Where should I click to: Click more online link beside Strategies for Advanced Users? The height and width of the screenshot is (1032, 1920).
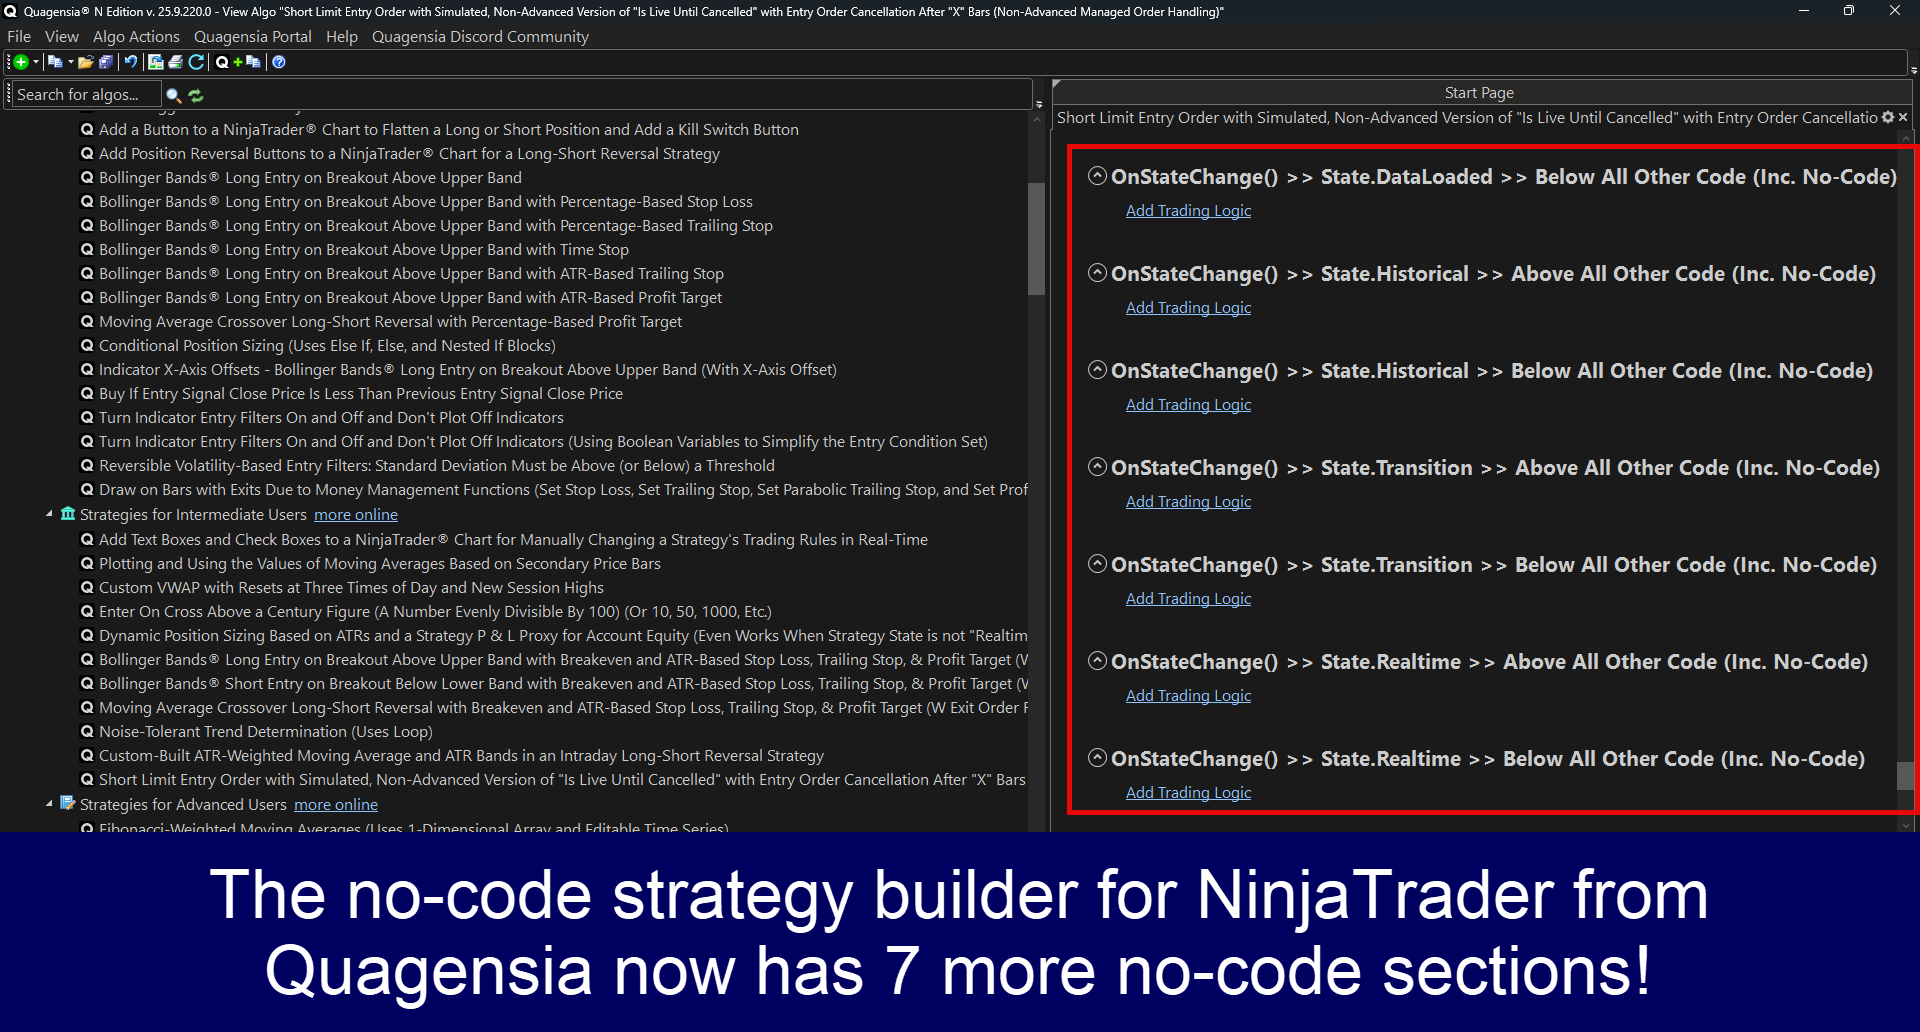point(336,804)
